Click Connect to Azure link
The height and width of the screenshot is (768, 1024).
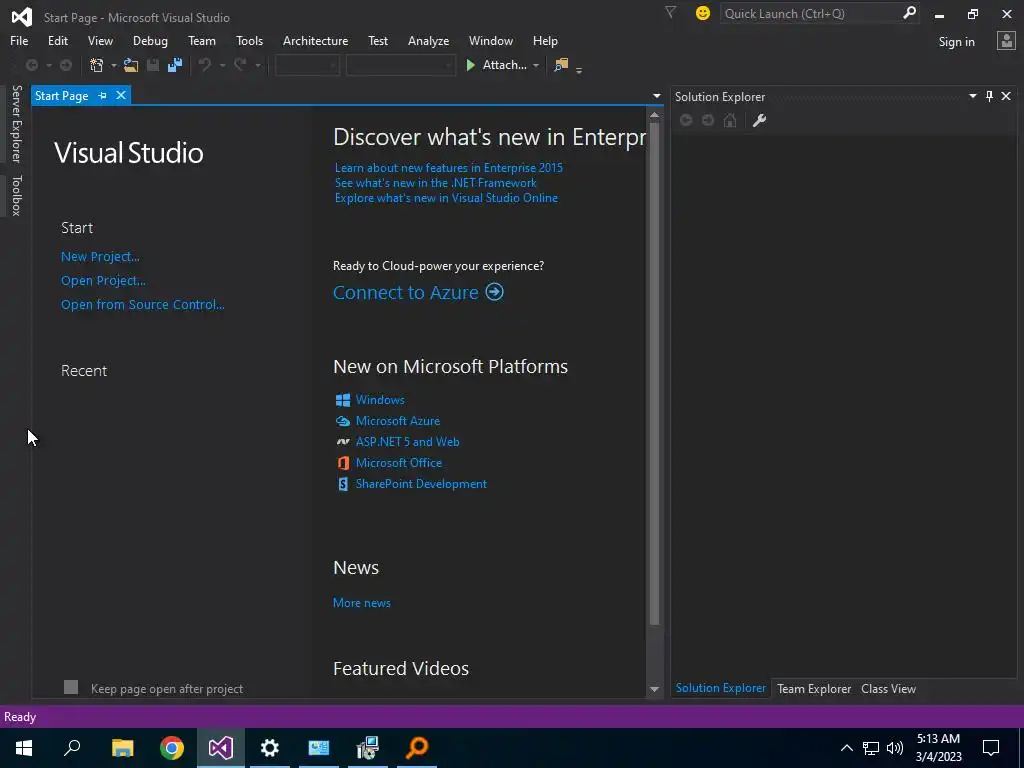406,293
